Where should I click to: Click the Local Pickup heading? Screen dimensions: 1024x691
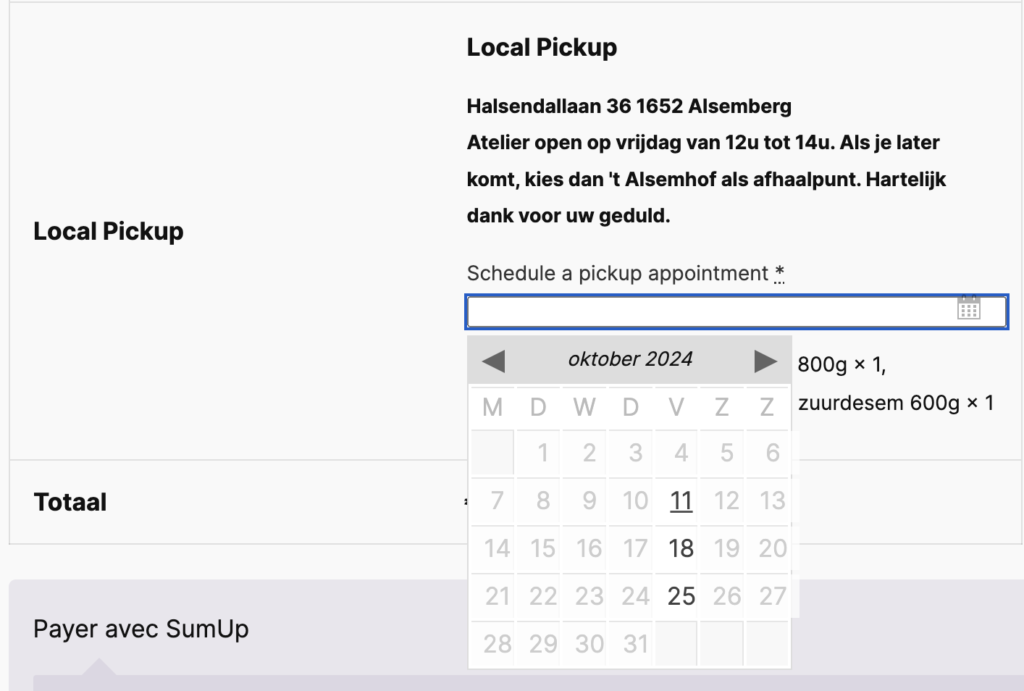(541, 47)
